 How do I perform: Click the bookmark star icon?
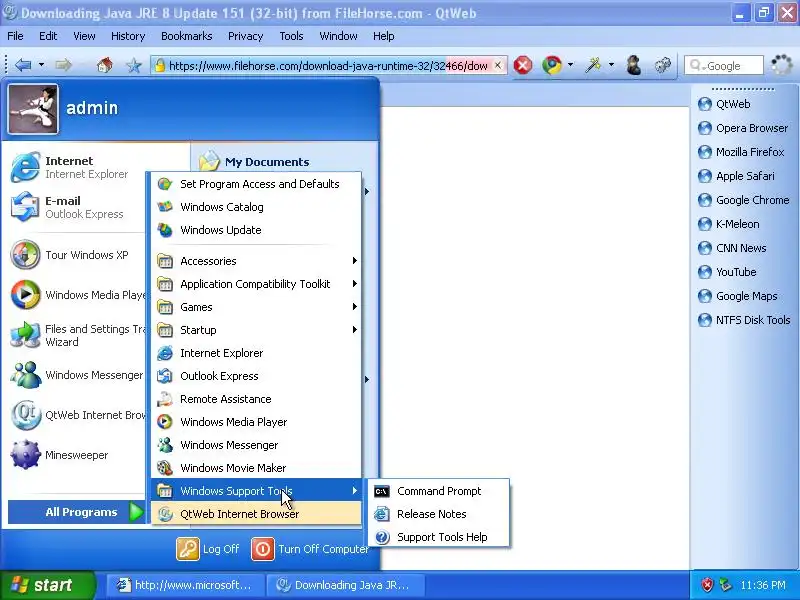click(134, 65)
